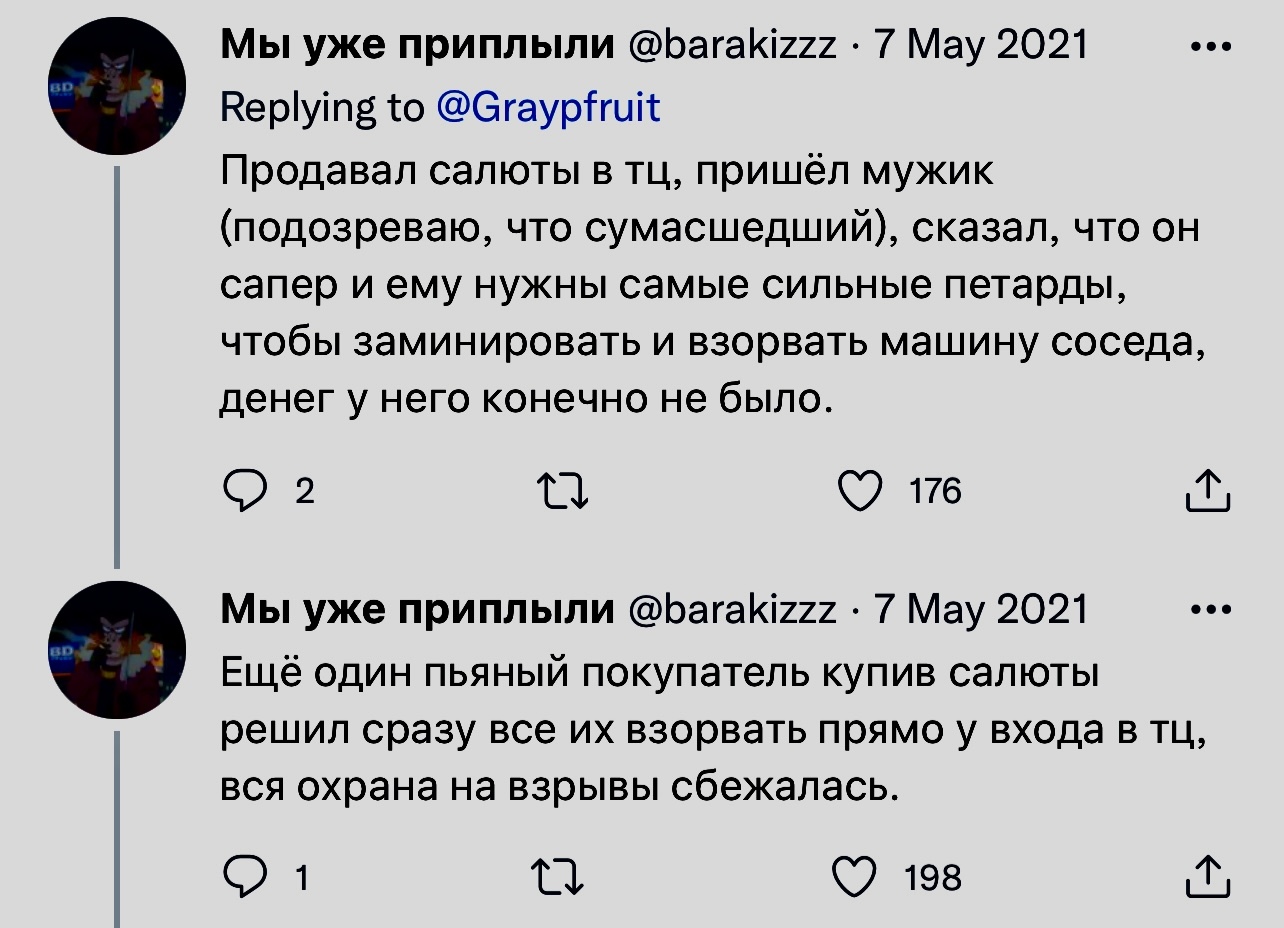Share the first tweet via share icon

1207,491
